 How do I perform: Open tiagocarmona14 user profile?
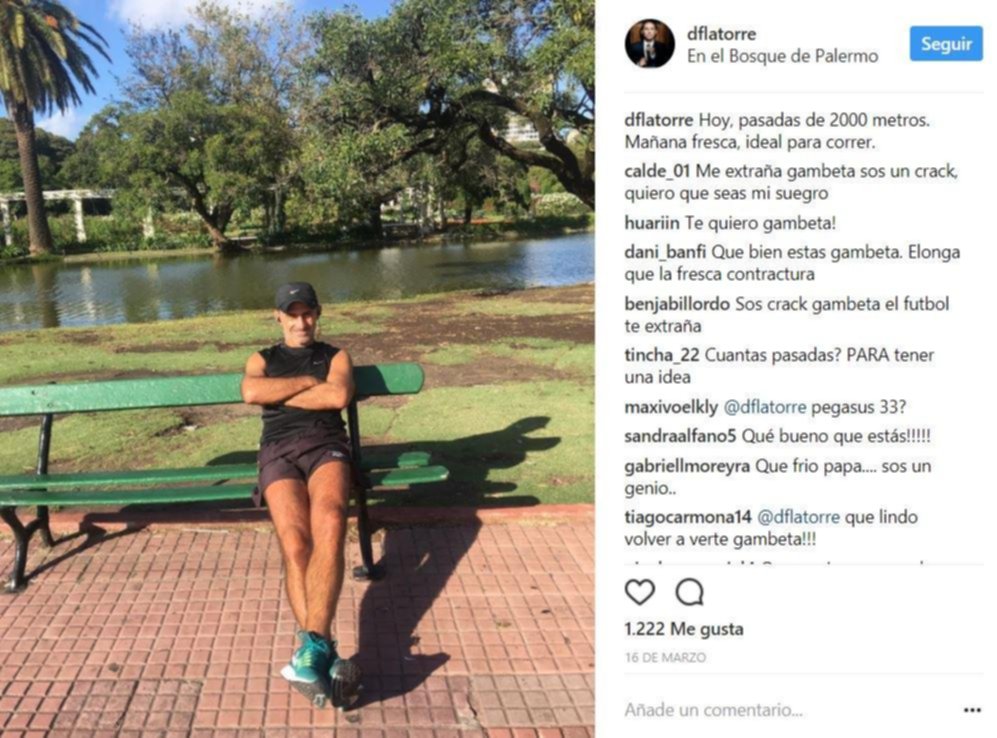(687, 517)
